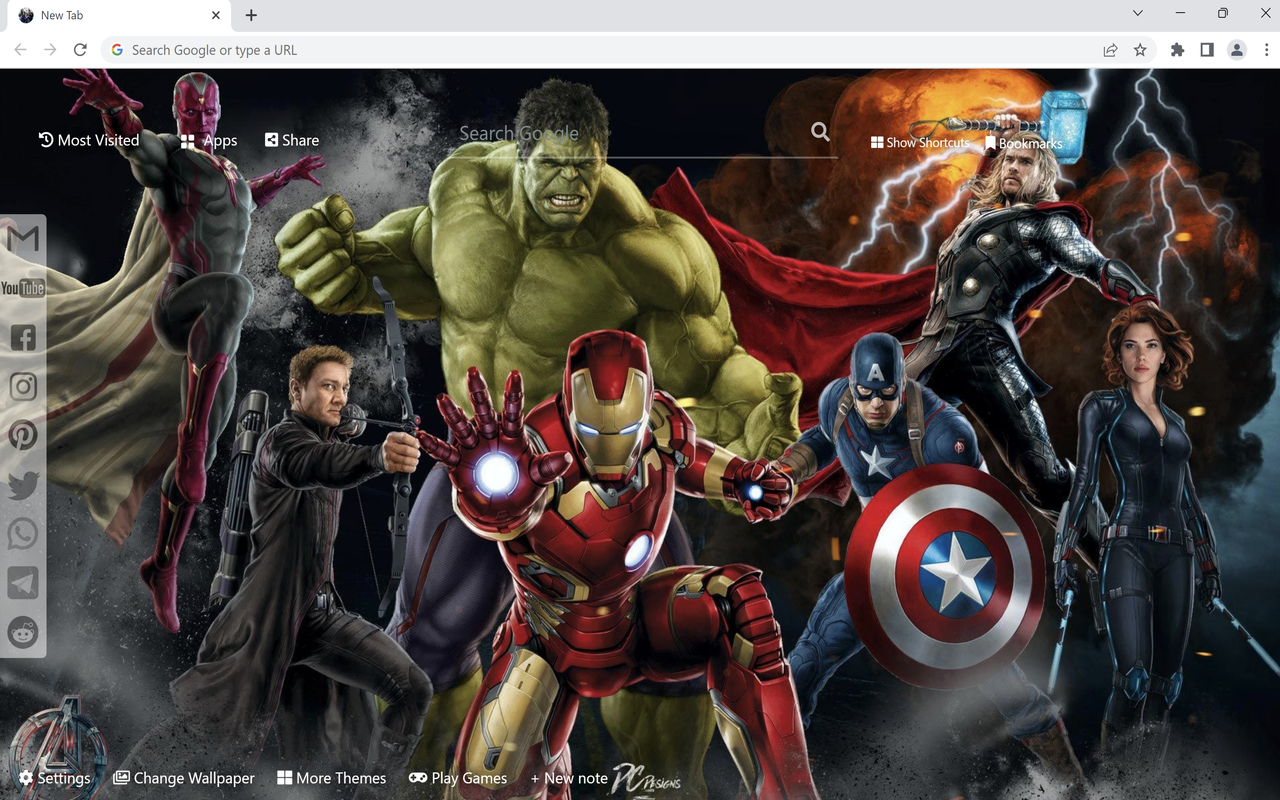Open a new tab with plus
Screen dimensions: 1280x800
pos(251,15)
